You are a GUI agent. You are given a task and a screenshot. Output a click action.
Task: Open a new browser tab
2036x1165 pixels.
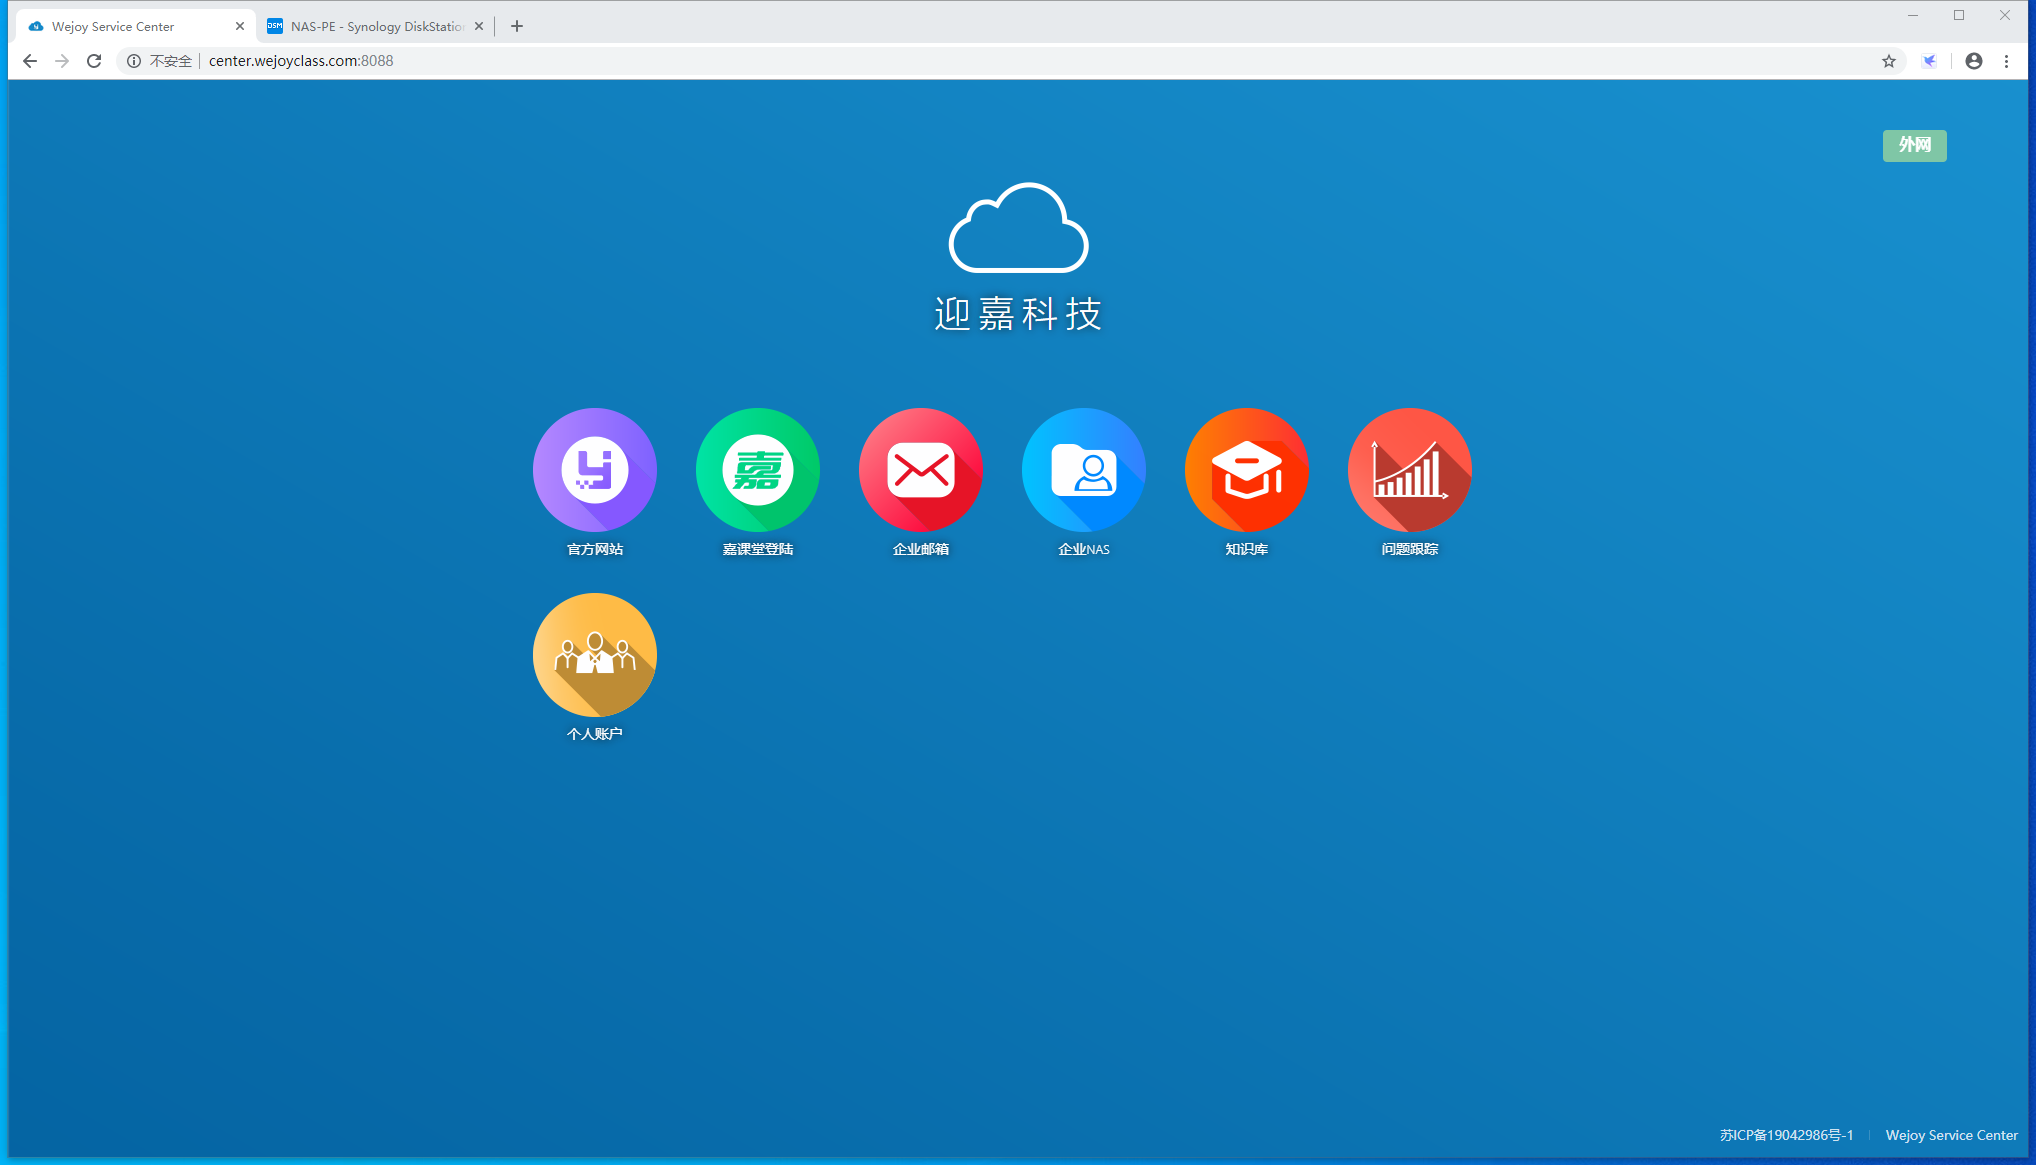pos(517,26)
